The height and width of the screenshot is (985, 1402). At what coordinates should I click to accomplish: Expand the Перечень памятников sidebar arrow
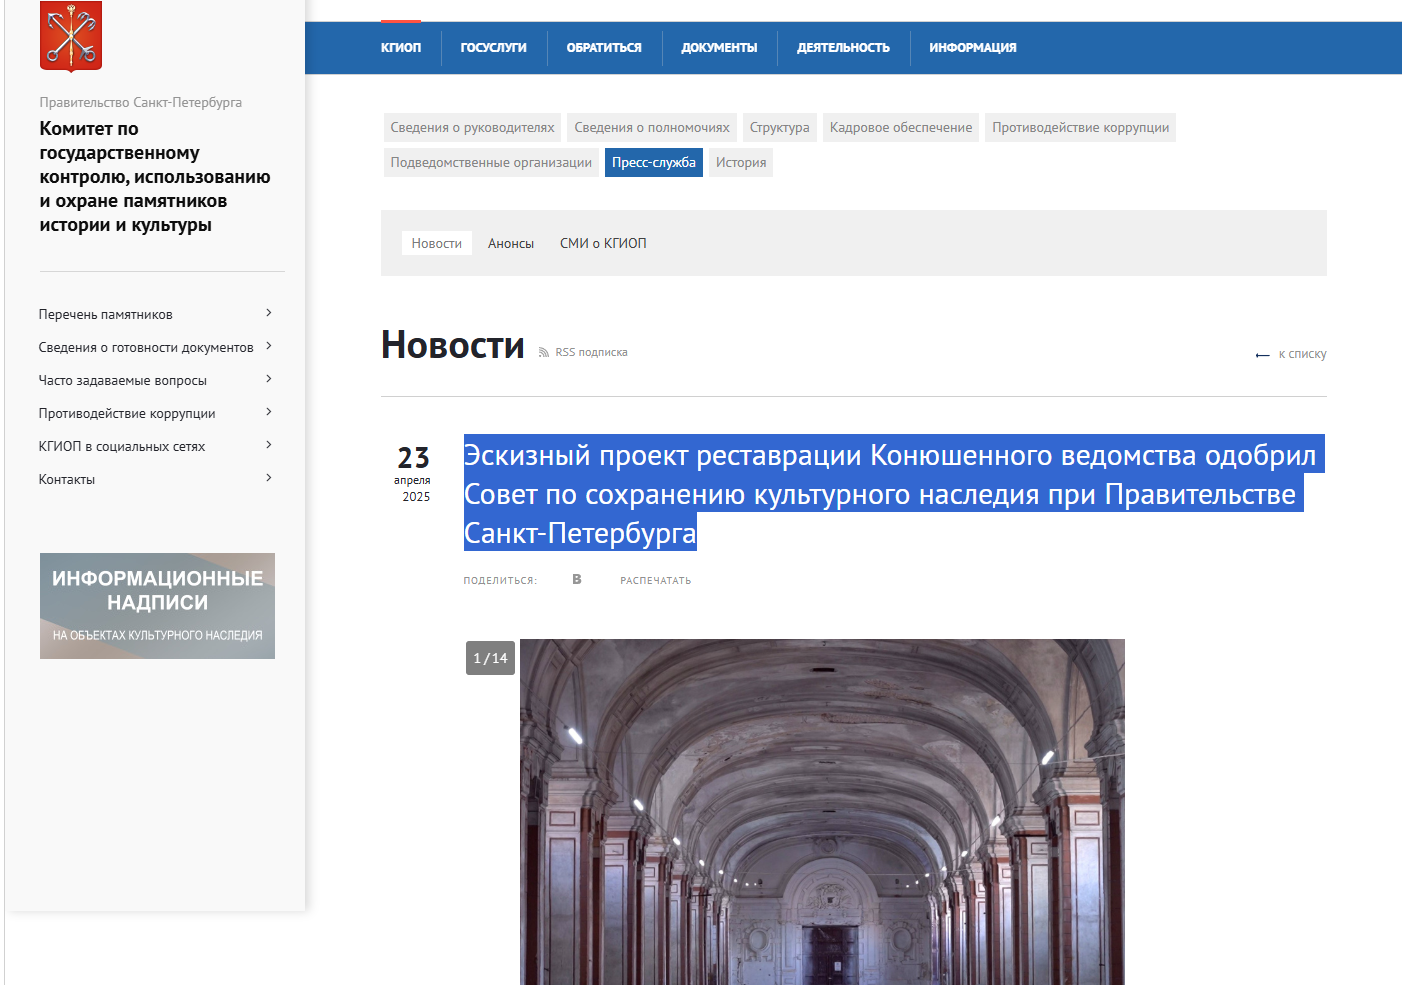click(x=269, y=313)
